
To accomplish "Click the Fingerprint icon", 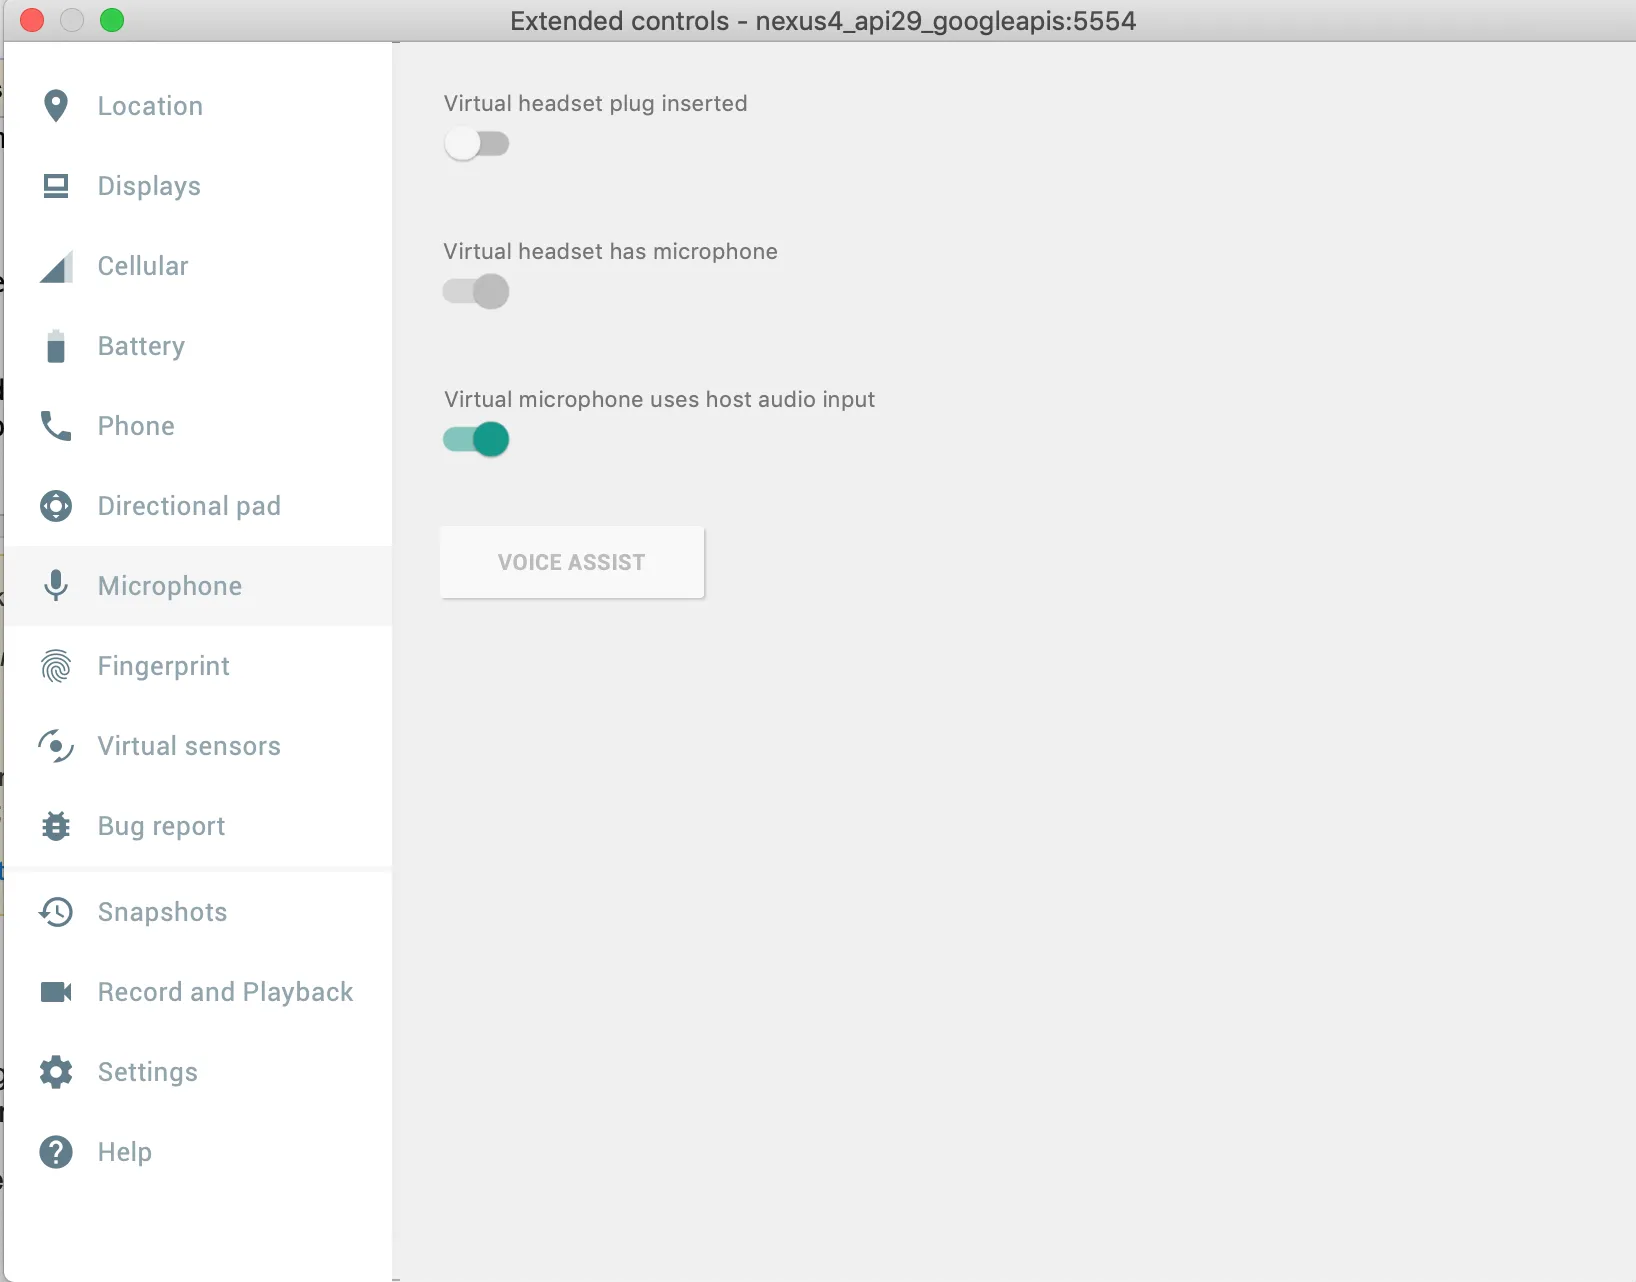I will (x=56, y=666).
